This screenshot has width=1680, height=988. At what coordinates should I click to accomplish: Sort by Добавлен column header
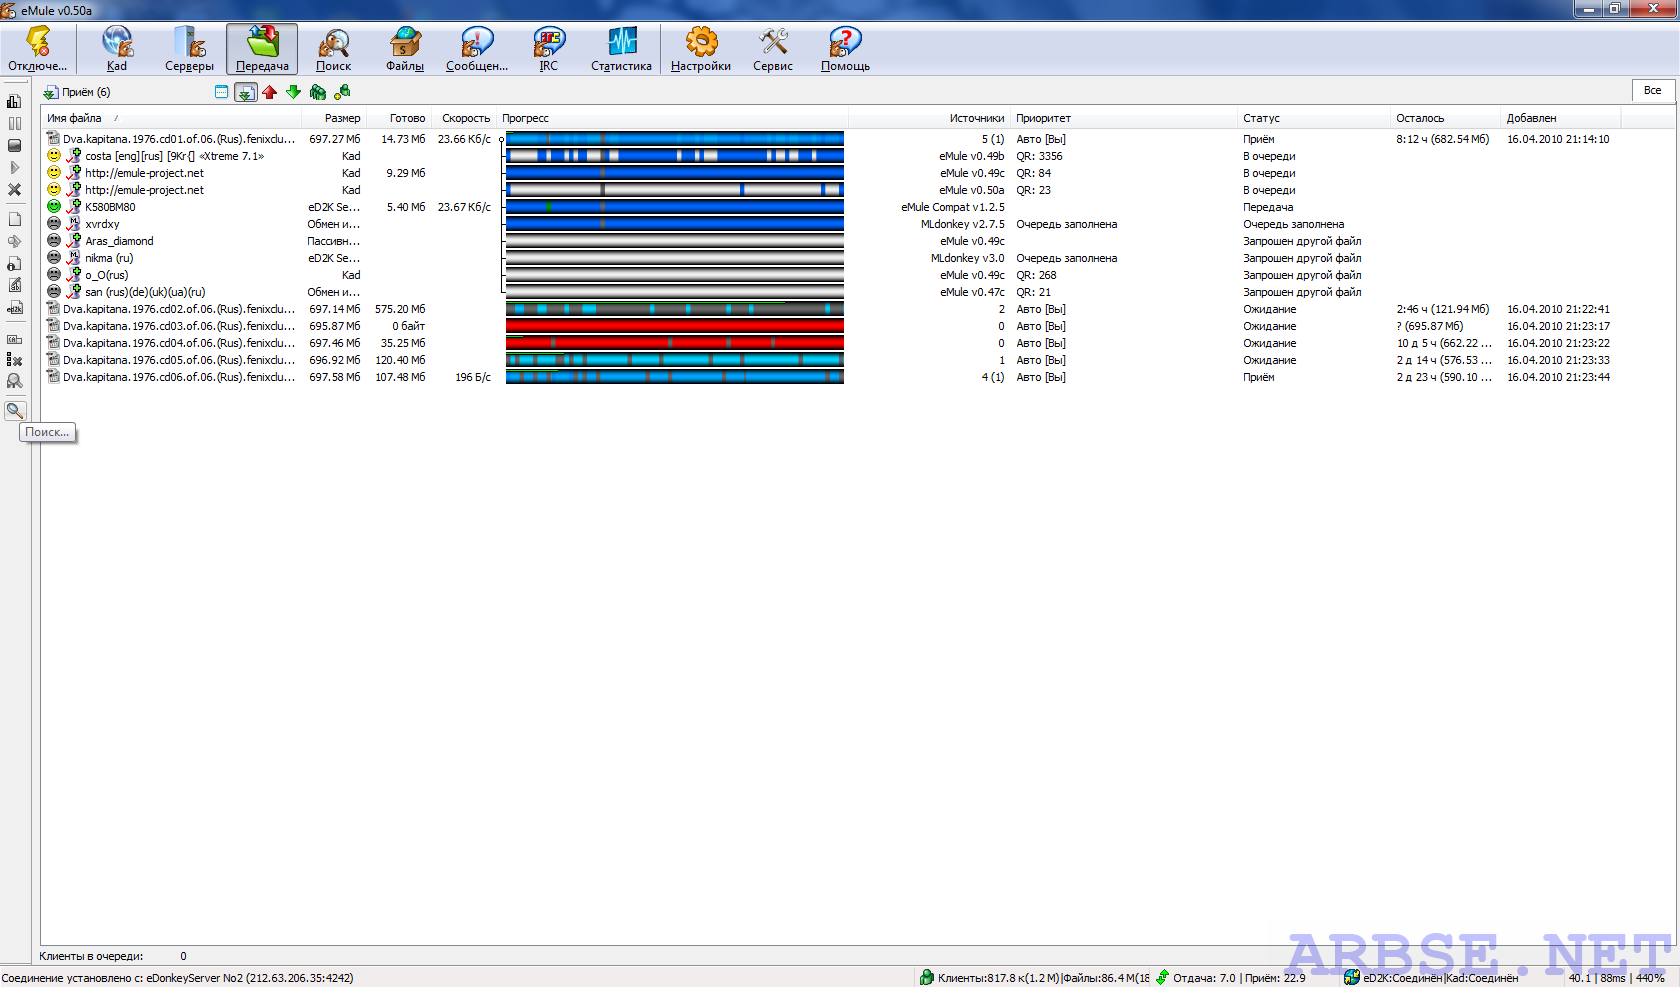click(1561, 118)
